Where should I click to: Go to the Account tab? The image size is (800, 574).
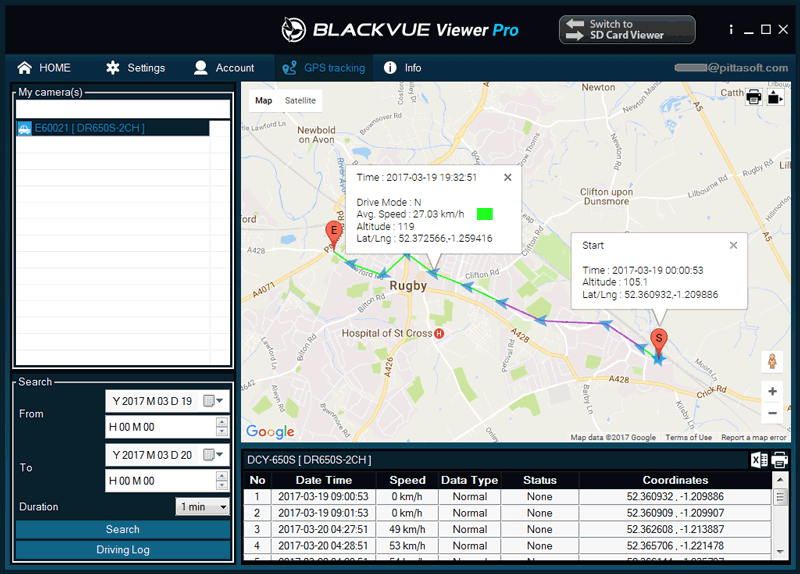[224, 68]
